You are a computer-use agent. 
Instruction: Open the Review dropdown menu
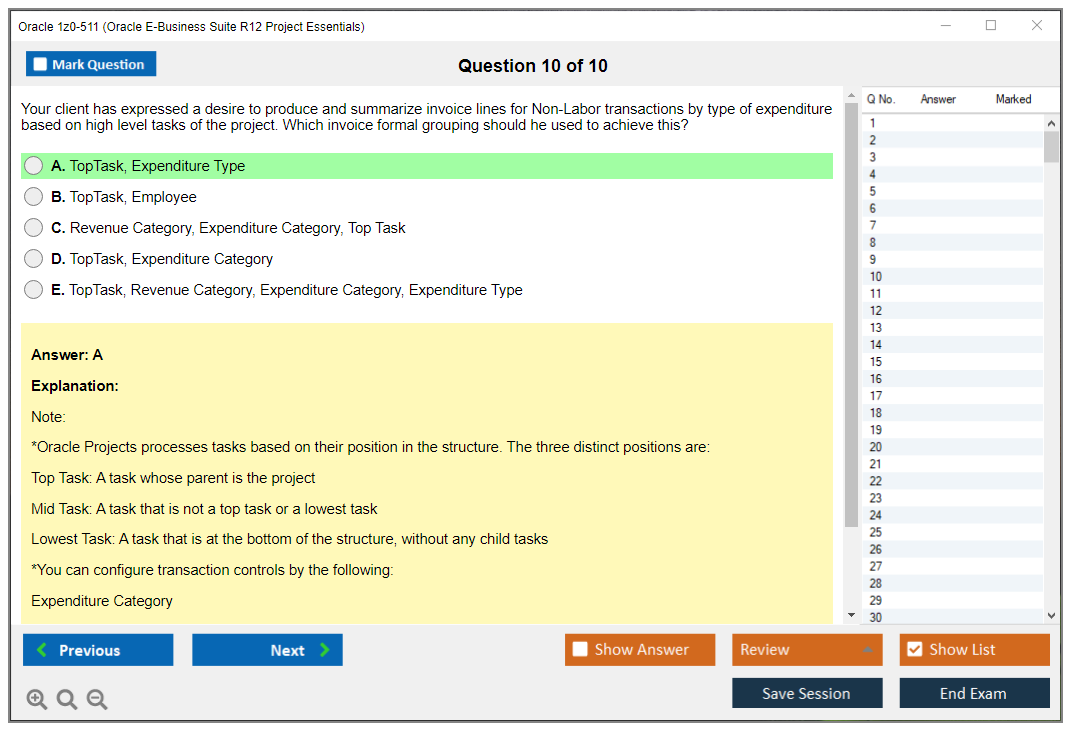[x=806, y=650]
